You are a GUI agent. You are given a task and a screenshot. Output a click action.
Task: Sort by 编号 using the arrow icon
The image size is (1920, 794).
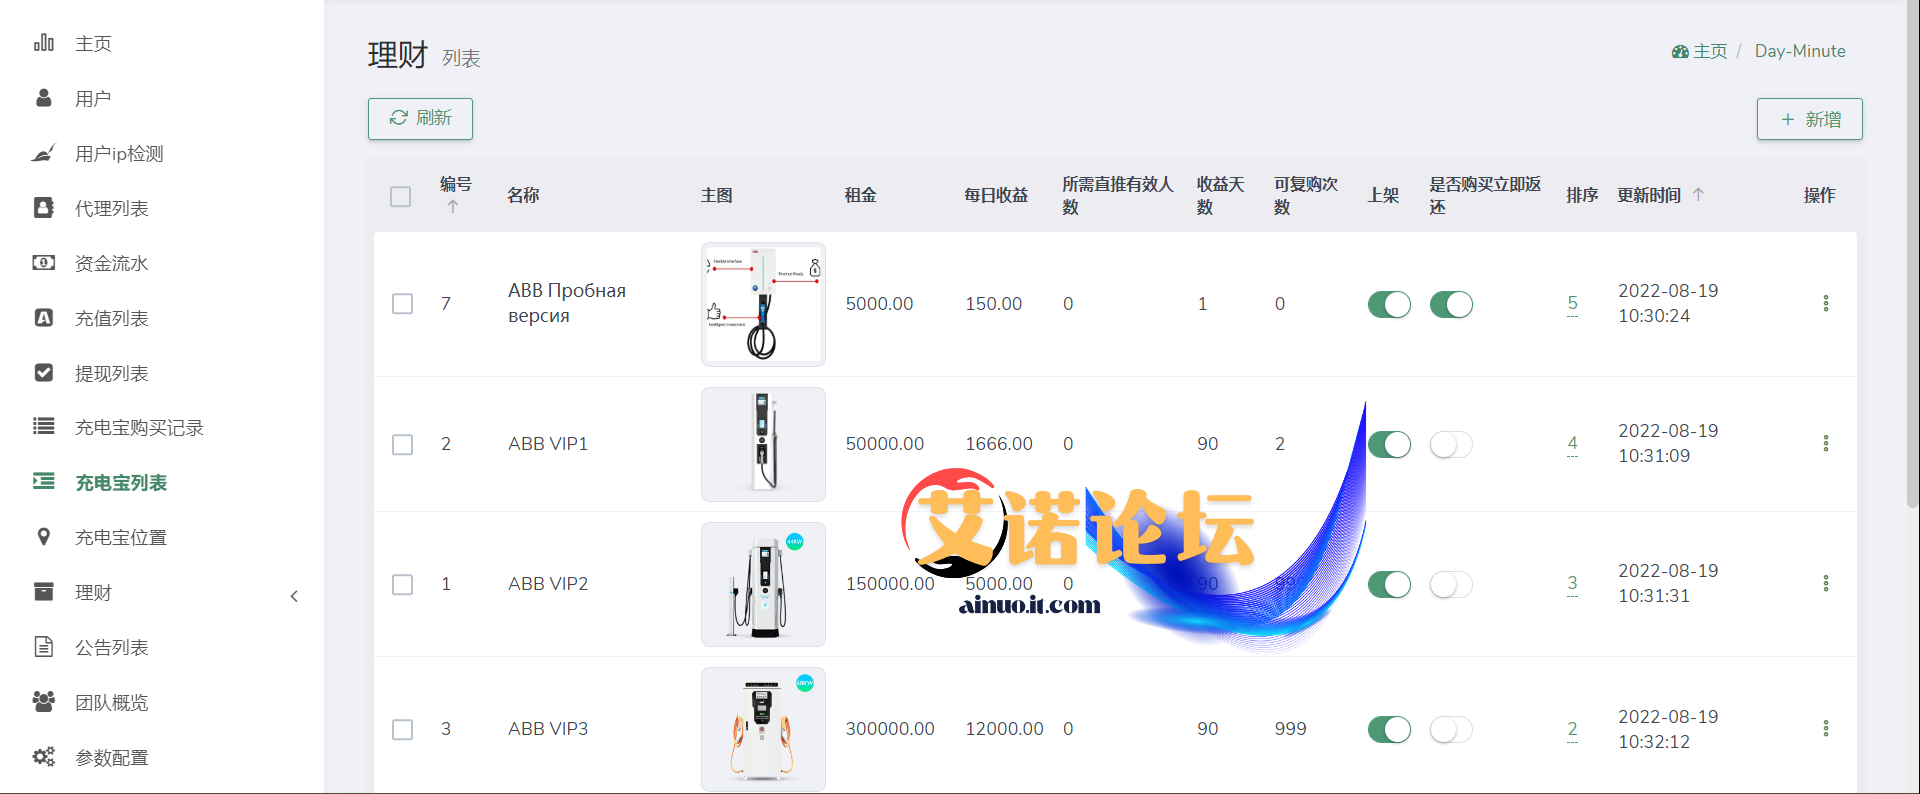(x=453, y=207)
